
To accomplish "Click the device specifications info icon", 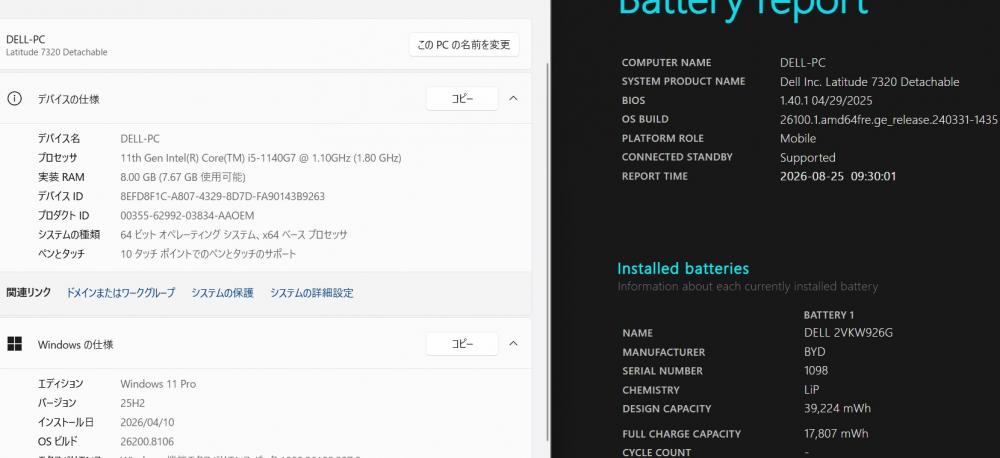I will (14, 99).
